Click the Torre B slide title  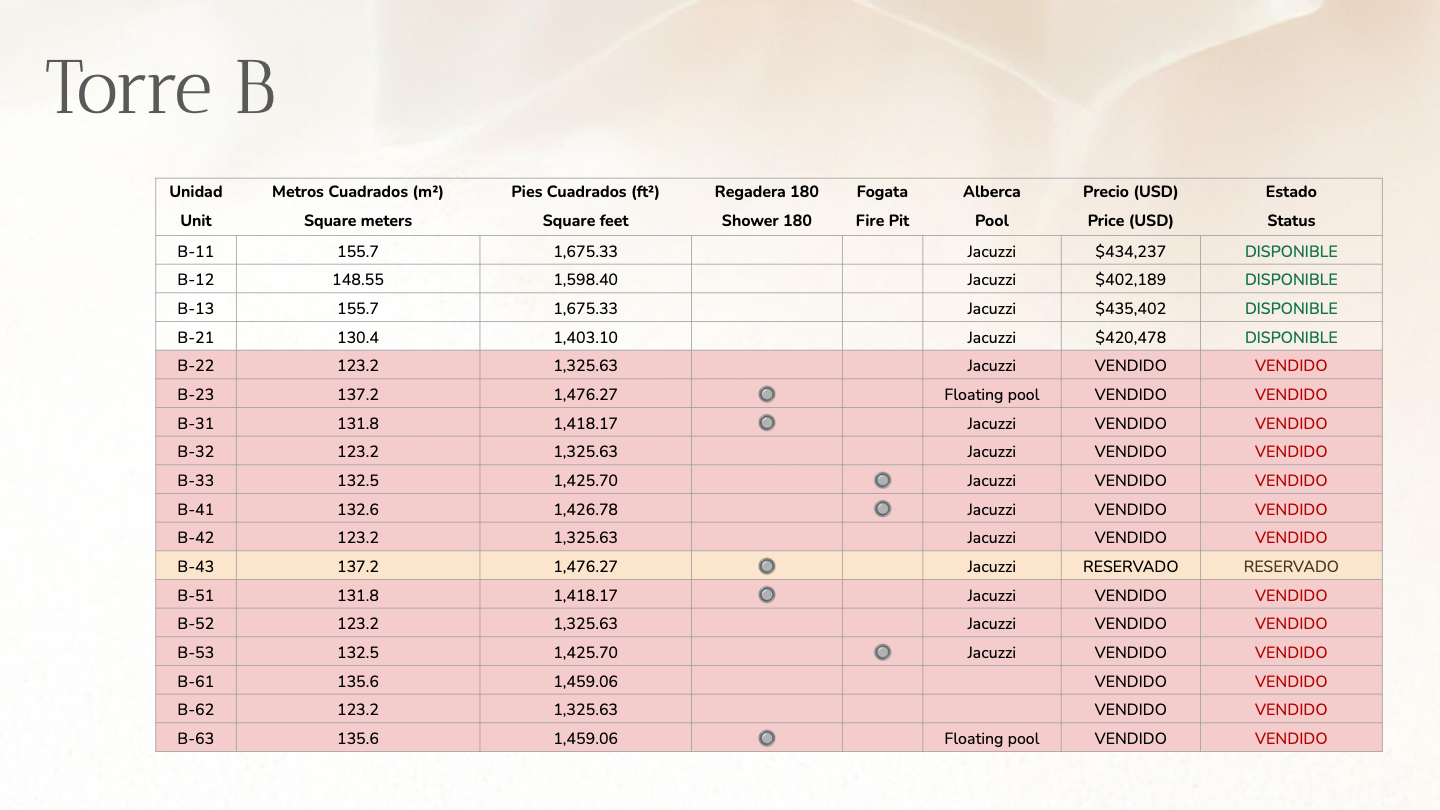tap(160, 87)
